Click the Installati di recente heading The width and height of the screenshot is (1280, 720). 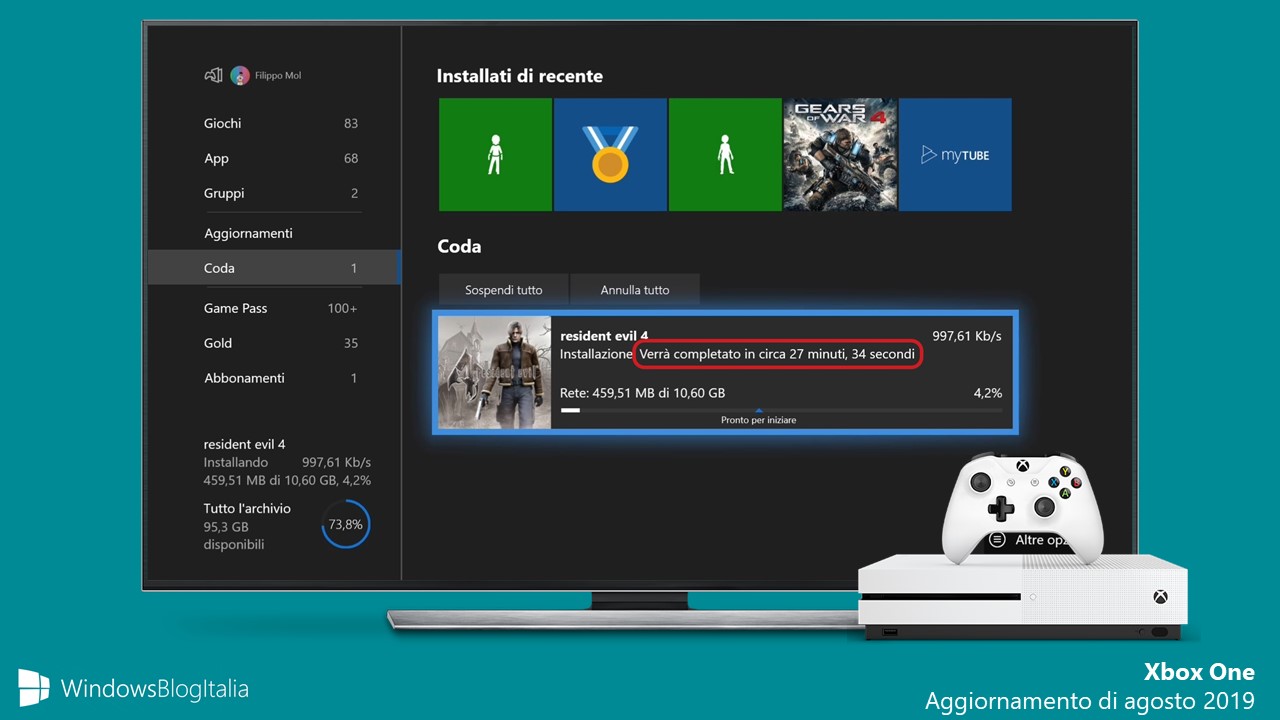(x=520, y=76)
